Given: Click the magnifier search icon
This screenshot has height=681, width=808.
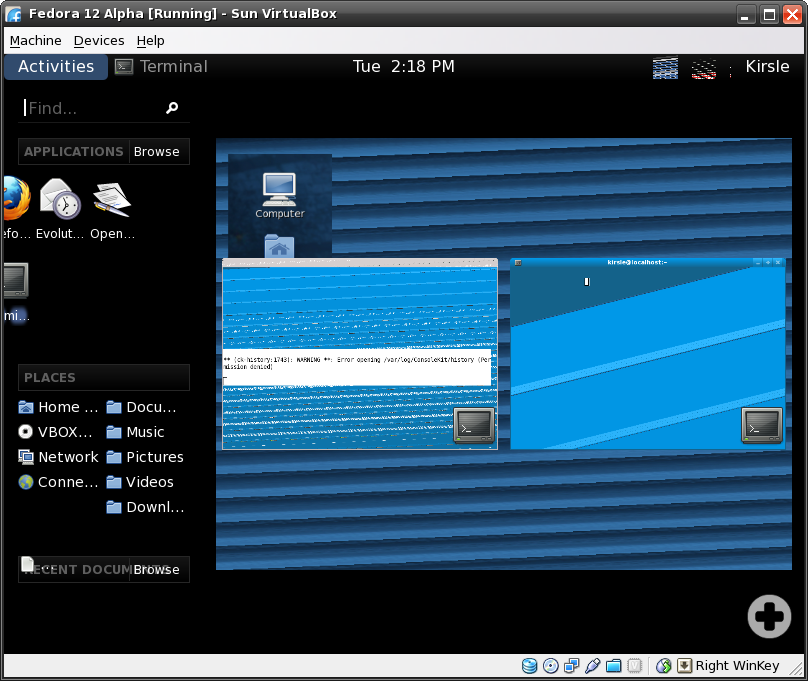Looking at the screenshot, I should coord(172,108).
